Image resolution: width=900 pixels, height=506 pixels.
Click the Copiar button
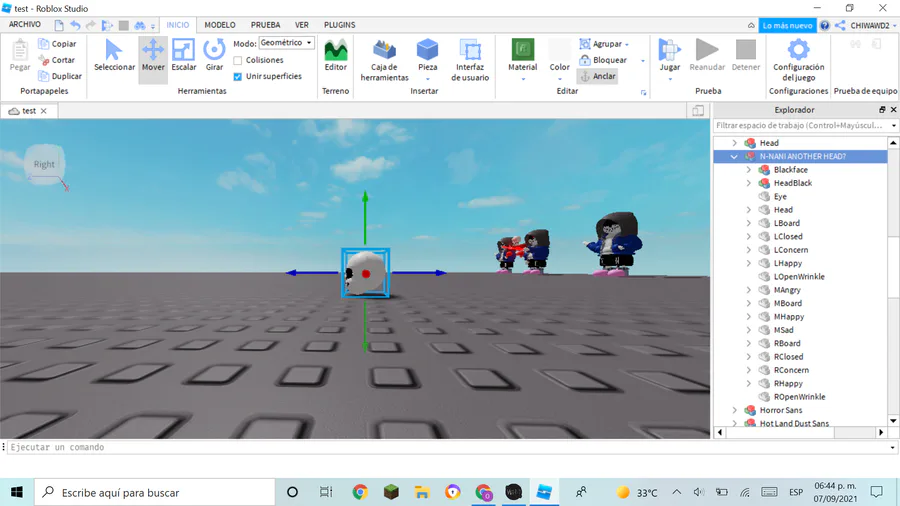tap(57, 44)
